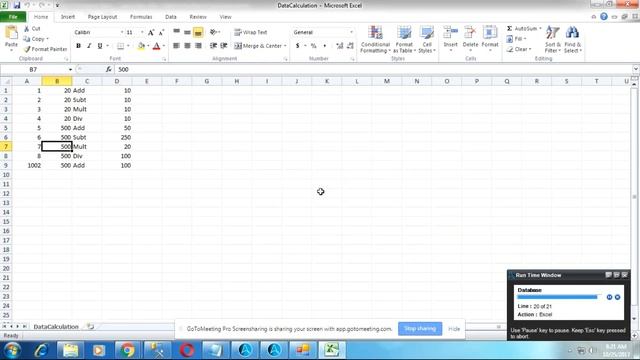Switch to the Page Layout tab
640x360 pixels.
102,17
